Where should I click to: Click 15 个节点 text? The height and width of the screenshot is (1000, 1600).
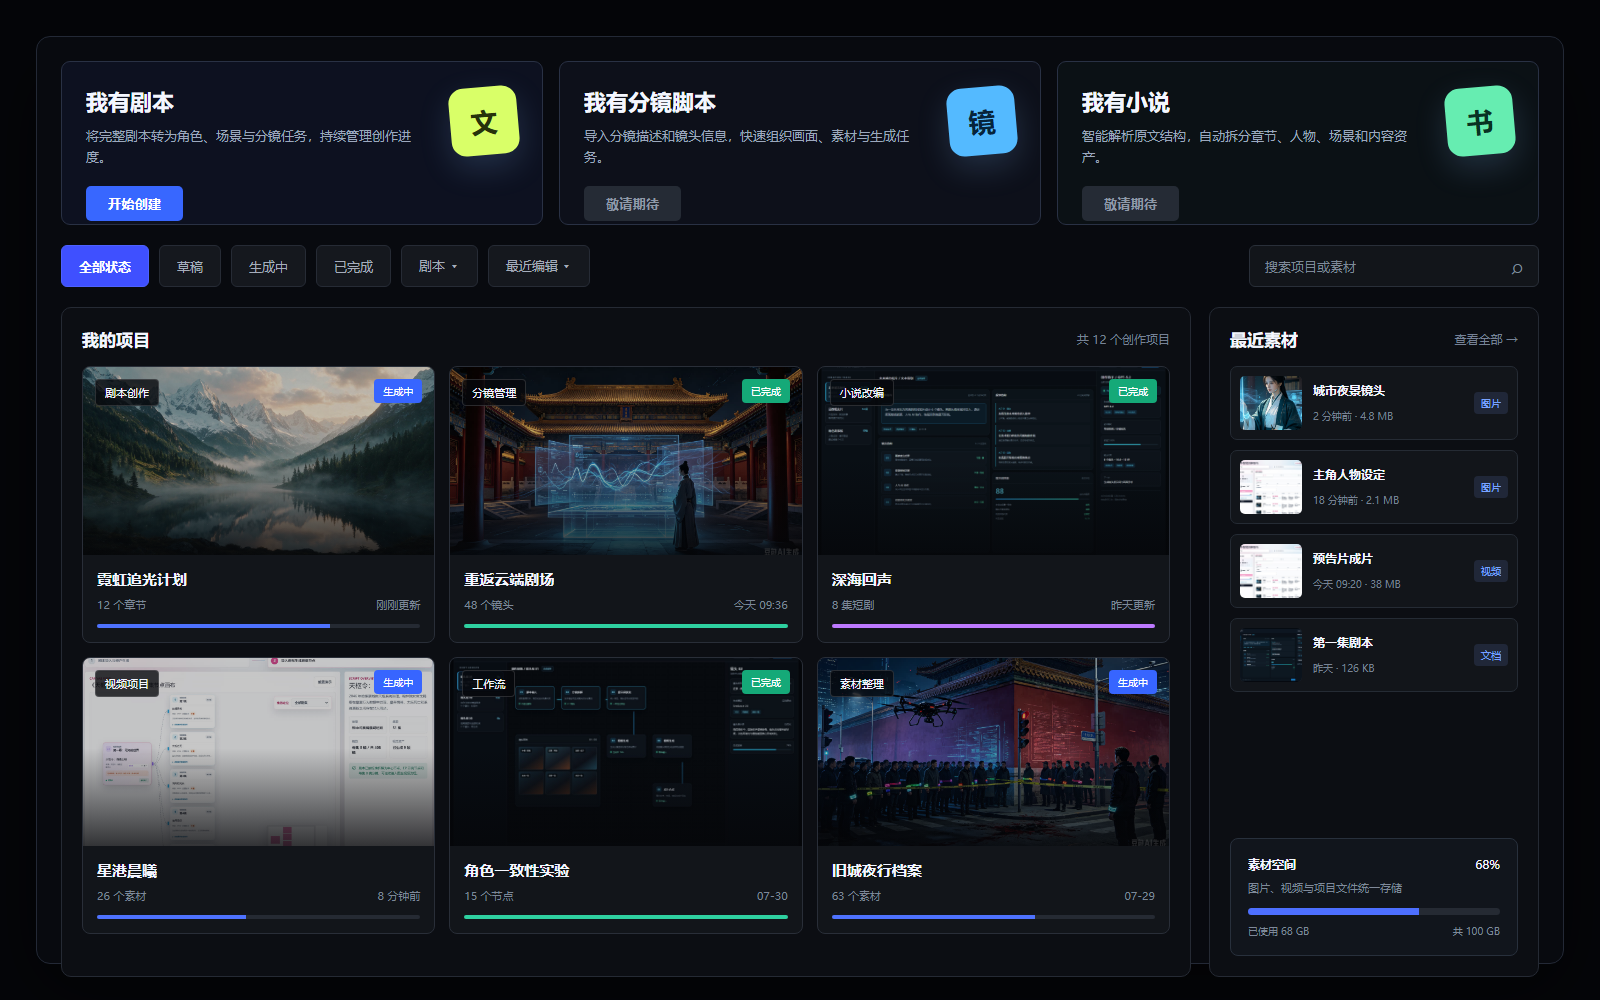tap(489, 896)
